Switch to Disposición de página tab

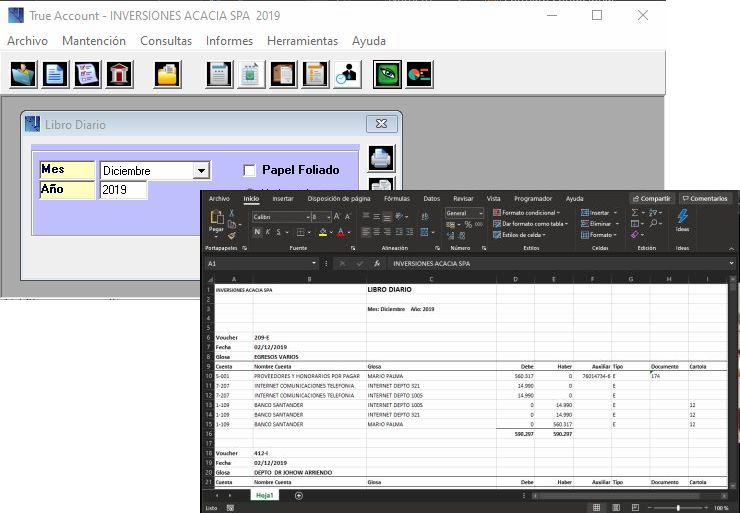click(x=339, y=199)
